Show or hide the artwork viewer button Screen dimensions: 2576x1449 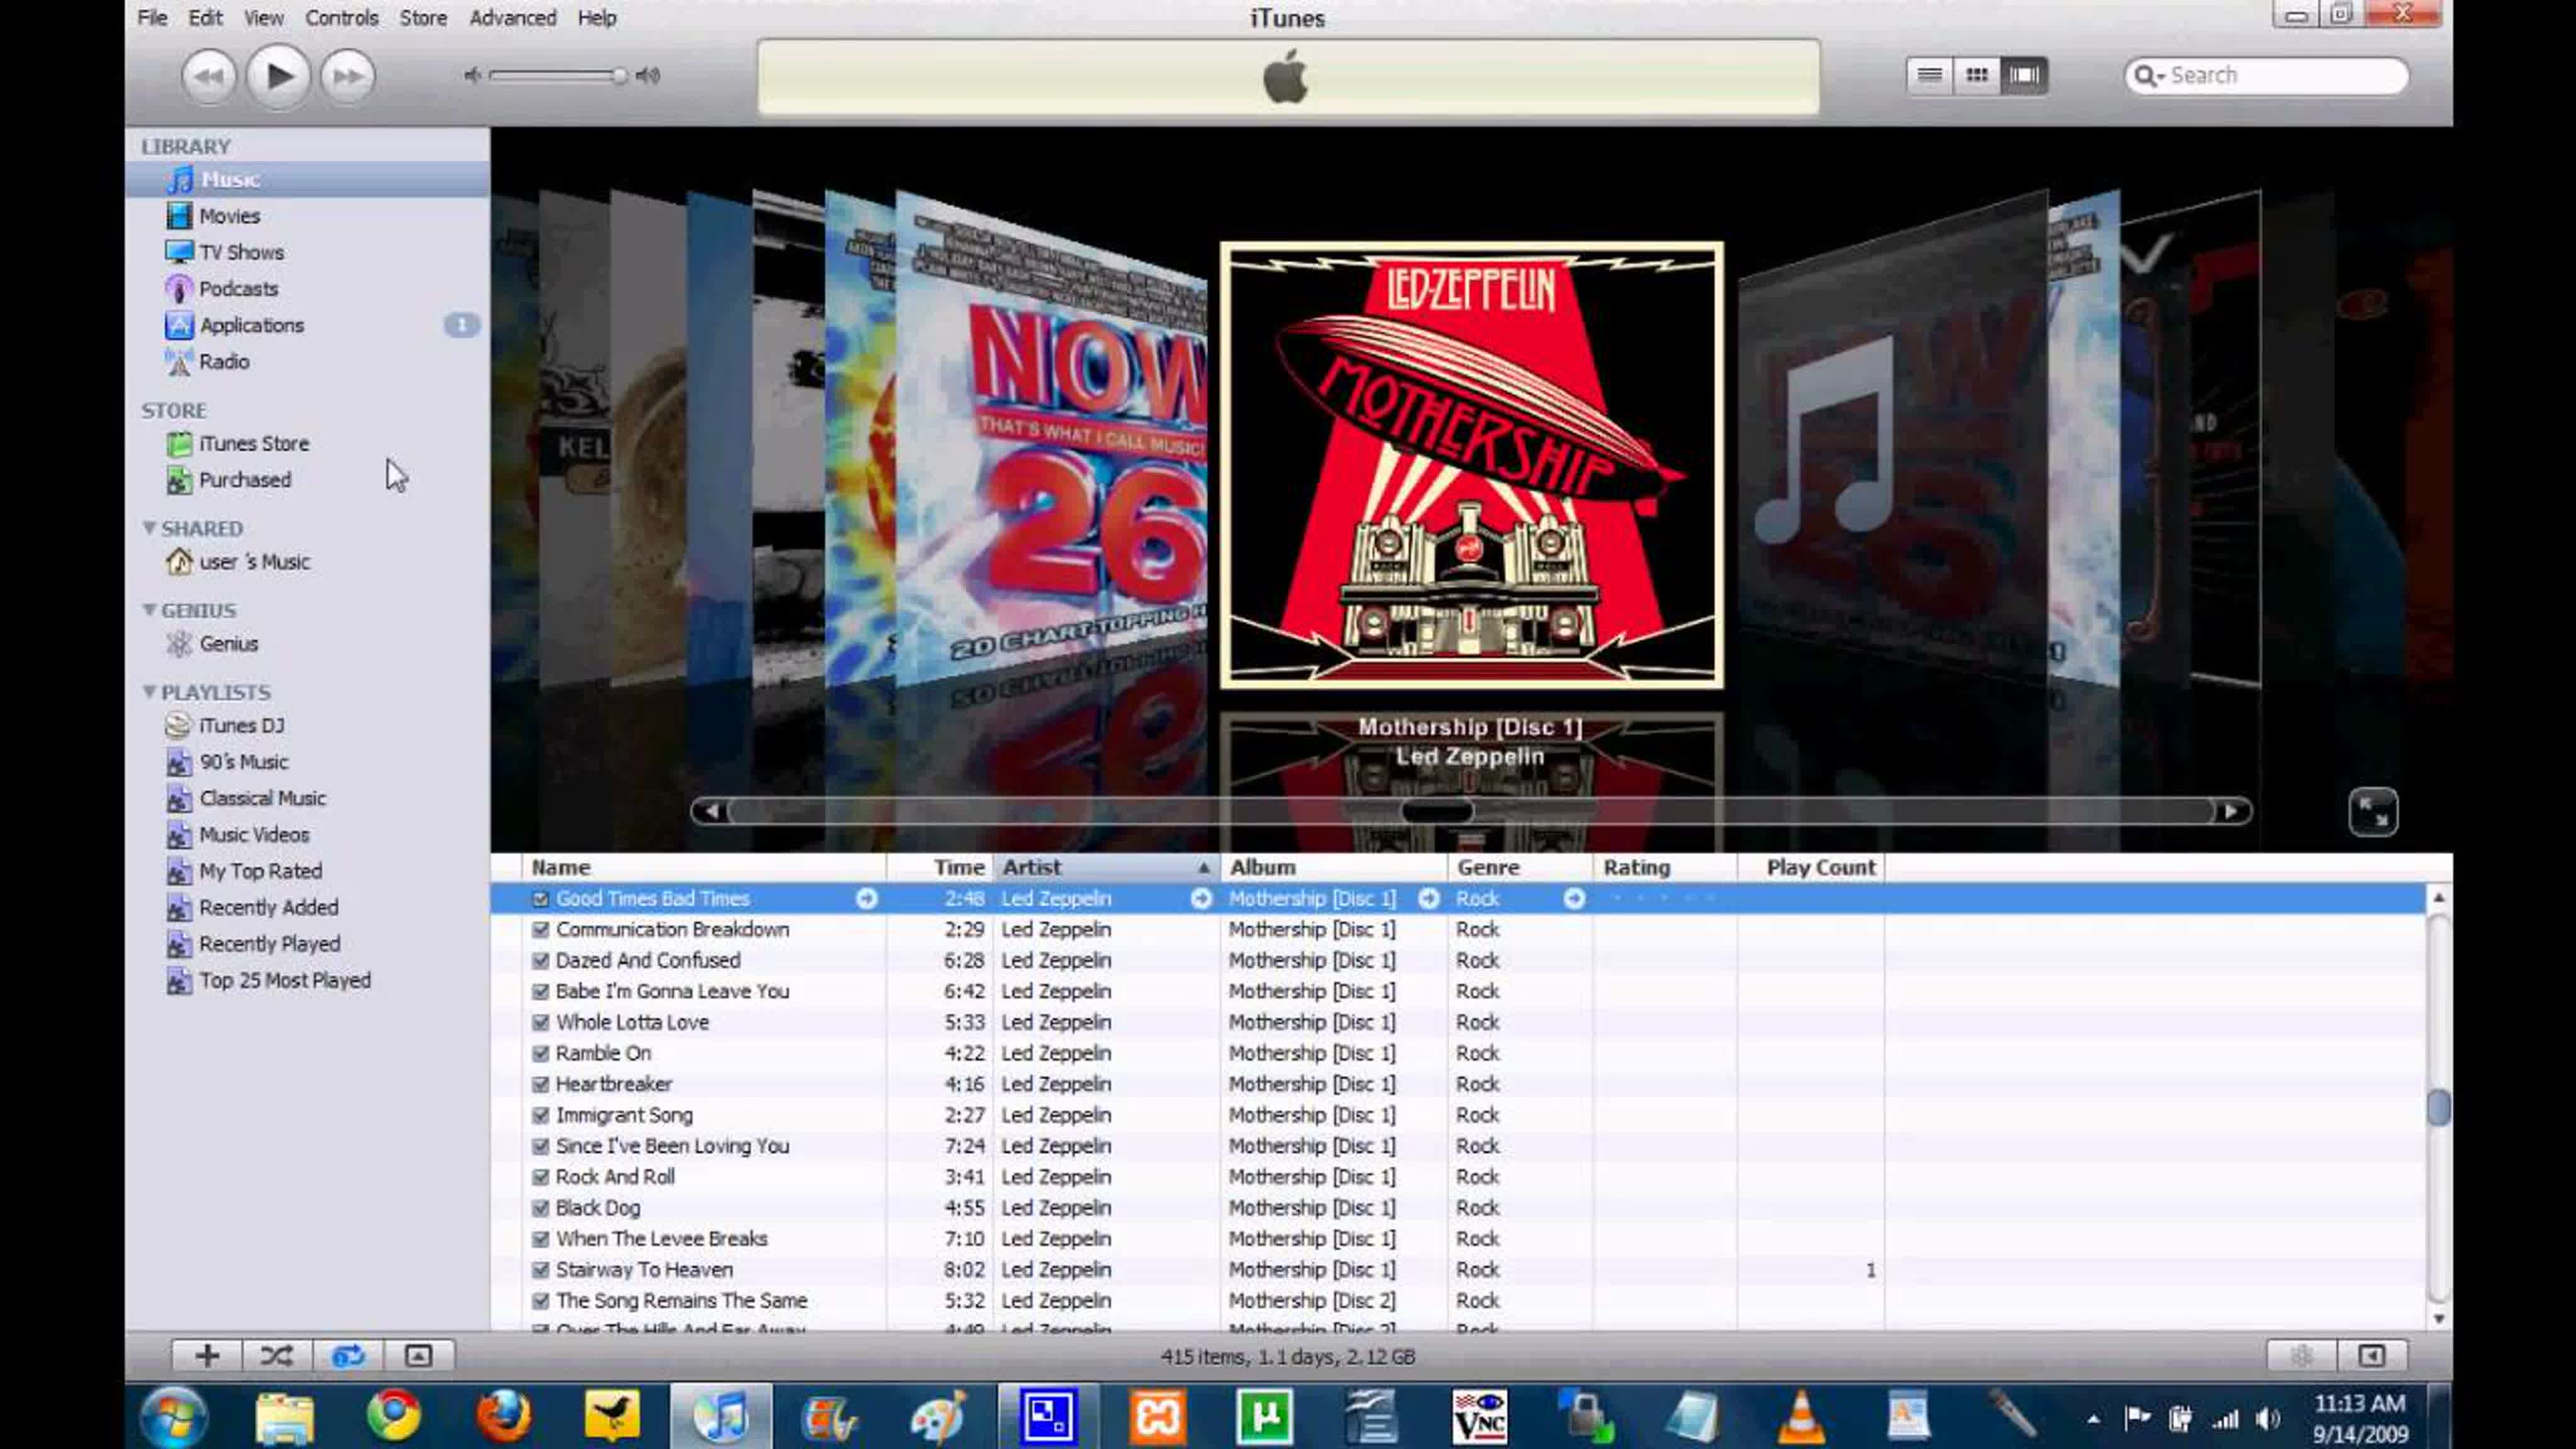[x=418, y=1356]
